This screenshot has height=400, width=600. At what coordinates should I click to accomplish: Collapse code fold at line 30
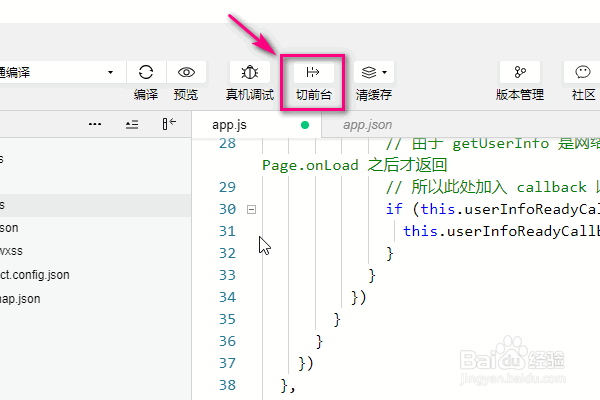click(251, 209)
